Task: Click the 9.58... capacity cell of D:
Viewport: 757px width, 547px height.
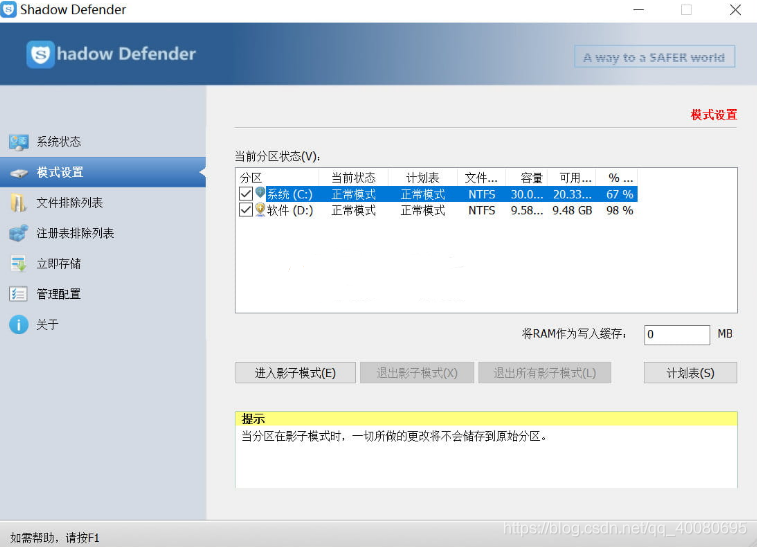Action: point(527,210)
